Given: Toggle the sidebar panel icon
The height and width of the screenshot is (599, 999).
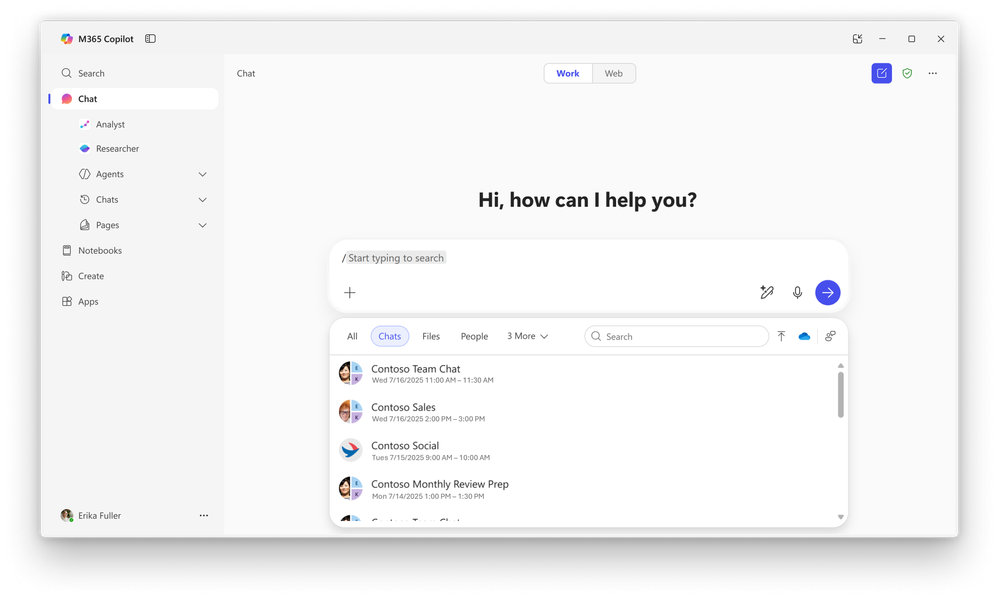Looking at the screenshot, I should pyautogui.click(x=150, y=39).
